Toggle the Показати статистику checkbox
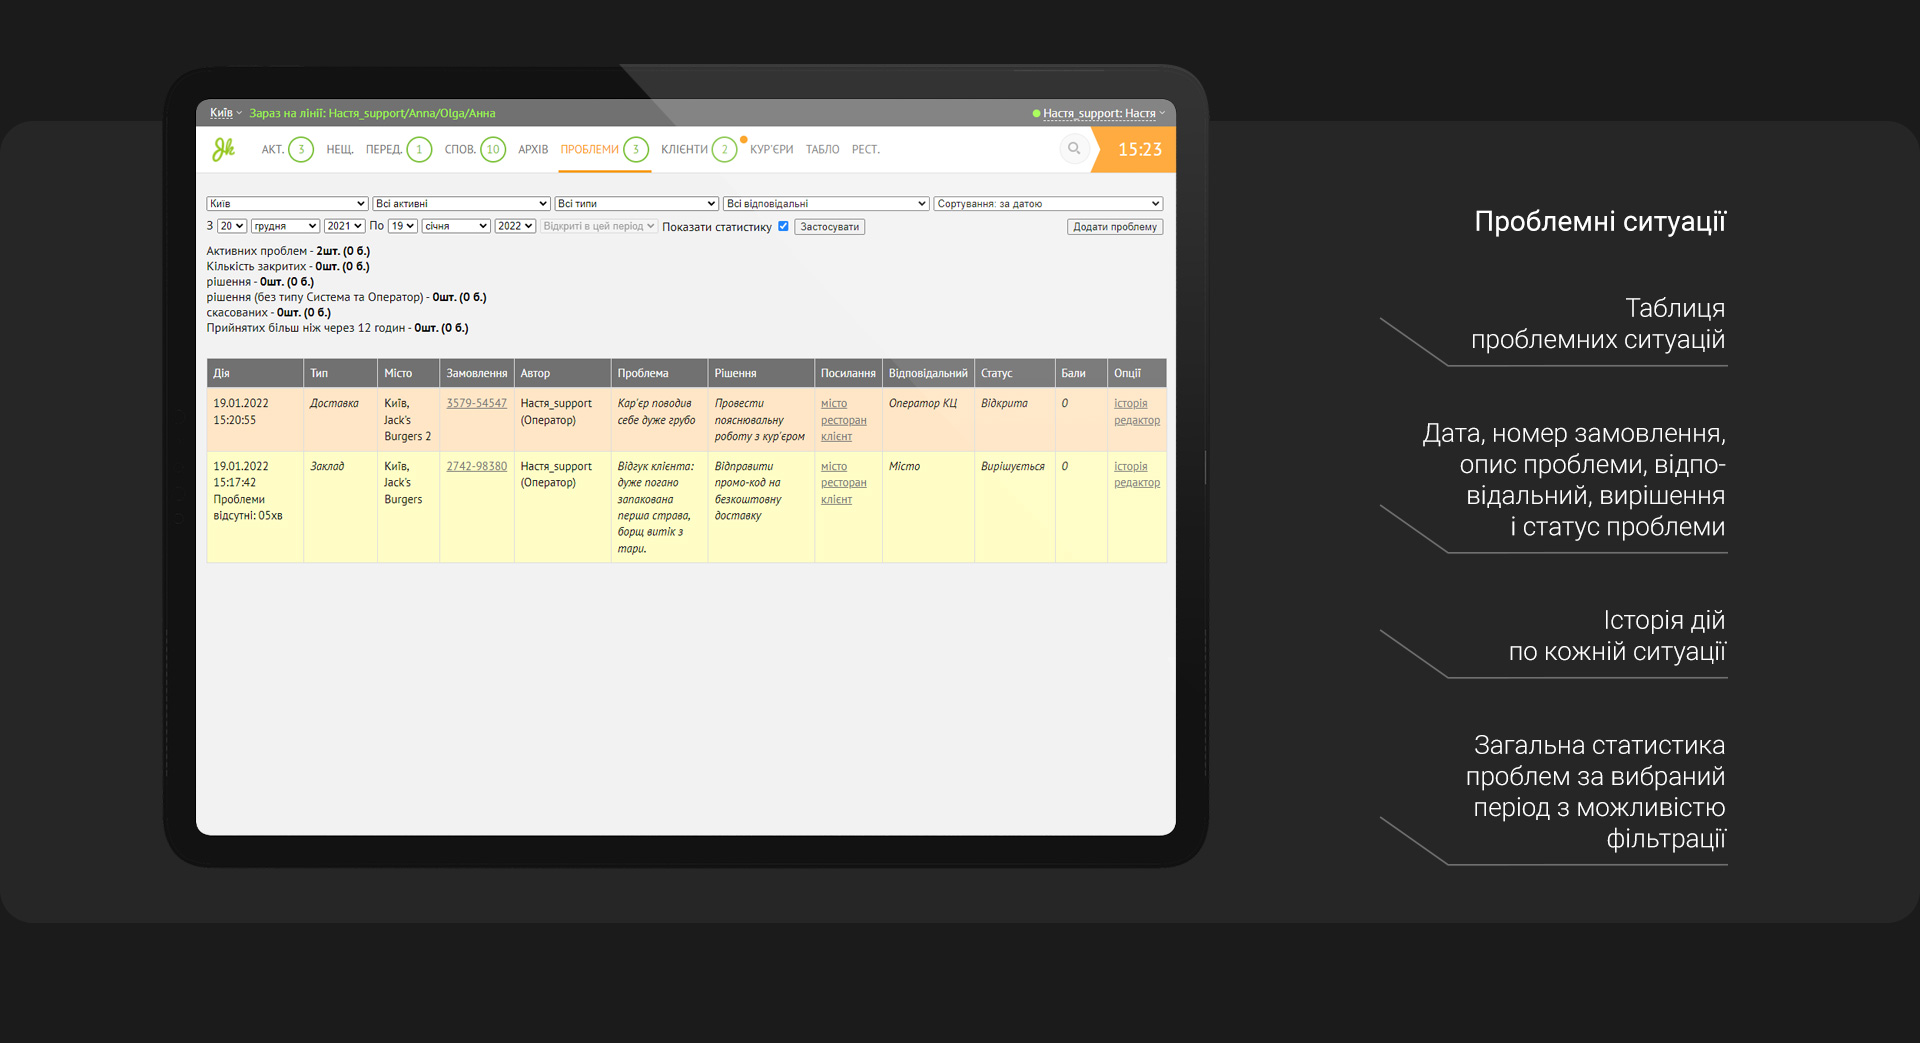The height and width of the screenshot is (1043, 1920). pos(783,226)
